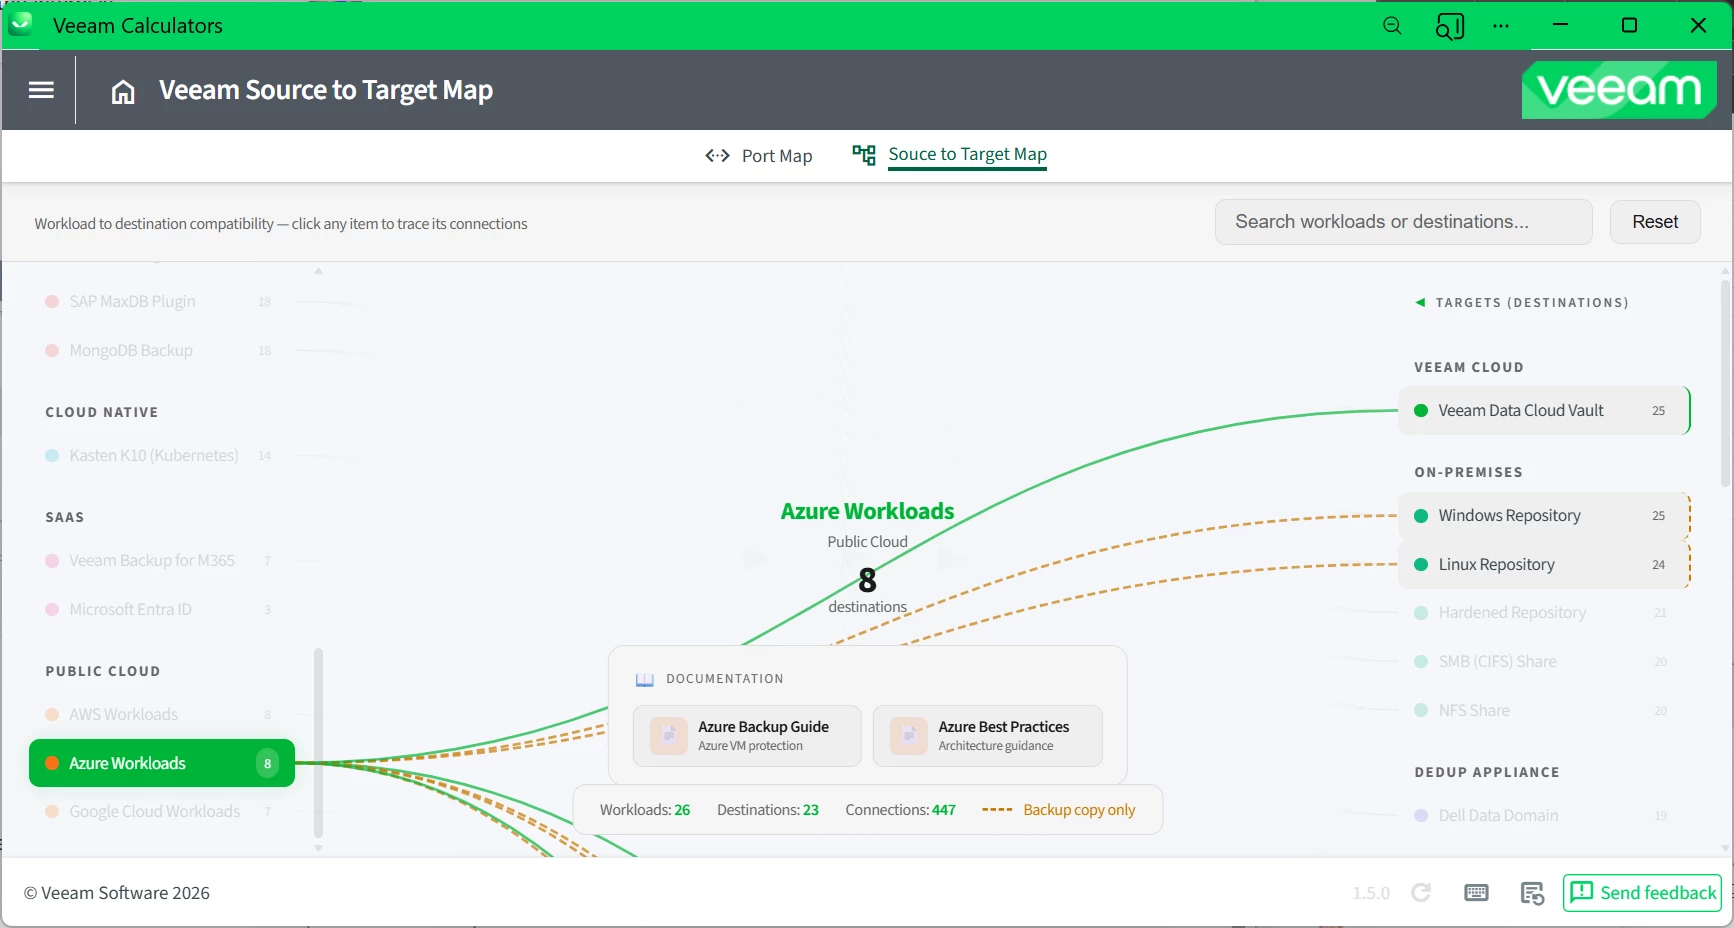Image resolution: width=1734 pixels, height=928 pixels.
Task: Trace the Windows Repository destination
Action: (1544, 516)
